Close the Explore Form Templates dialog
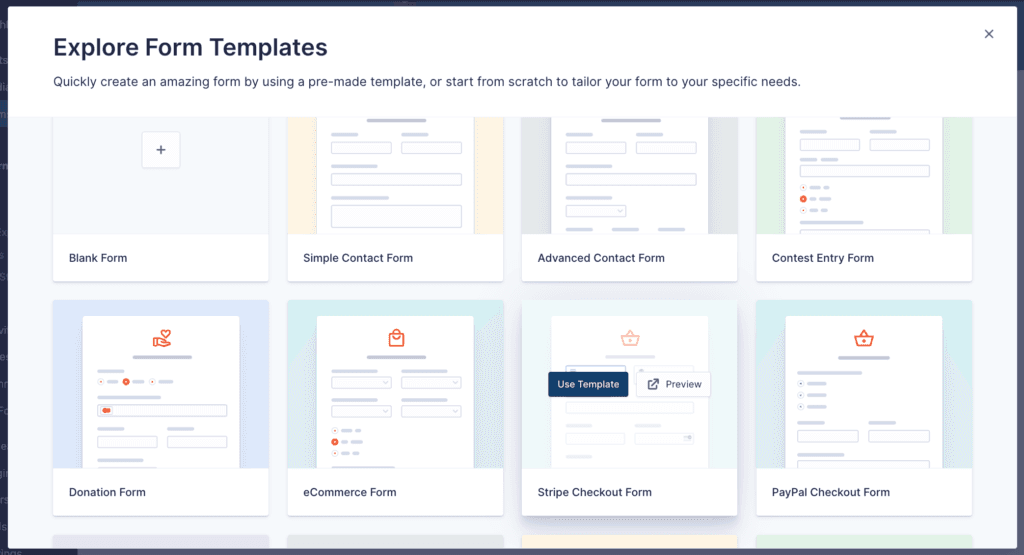This screenshot has height=555, width=1024. [989, 34]
